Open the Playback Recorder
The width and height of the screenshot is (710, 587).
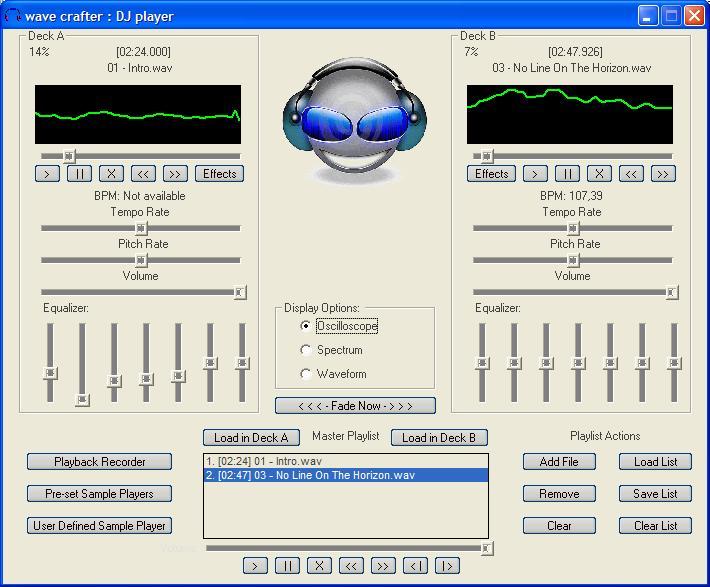100,462
